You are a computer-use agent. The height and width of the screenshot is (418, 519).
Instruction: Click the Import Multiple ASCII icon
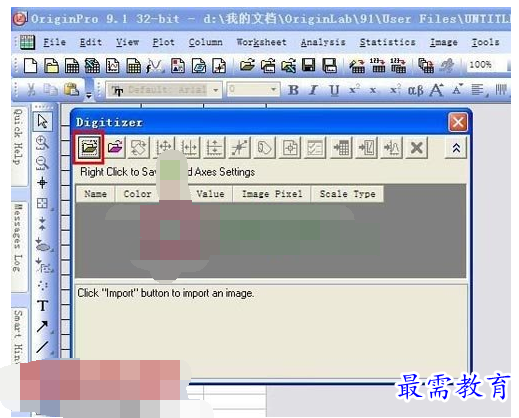pos(398,65)
